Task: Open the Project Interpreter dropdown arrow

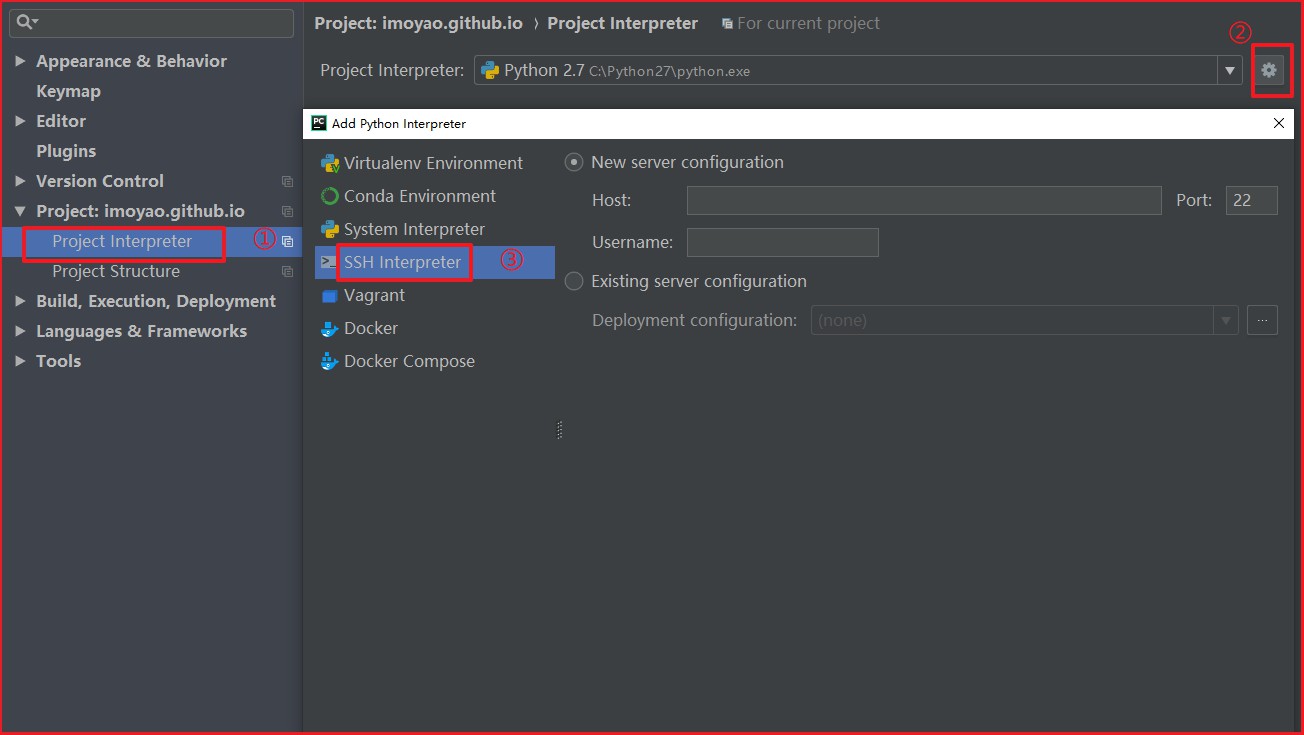Action: (1229, 71)
